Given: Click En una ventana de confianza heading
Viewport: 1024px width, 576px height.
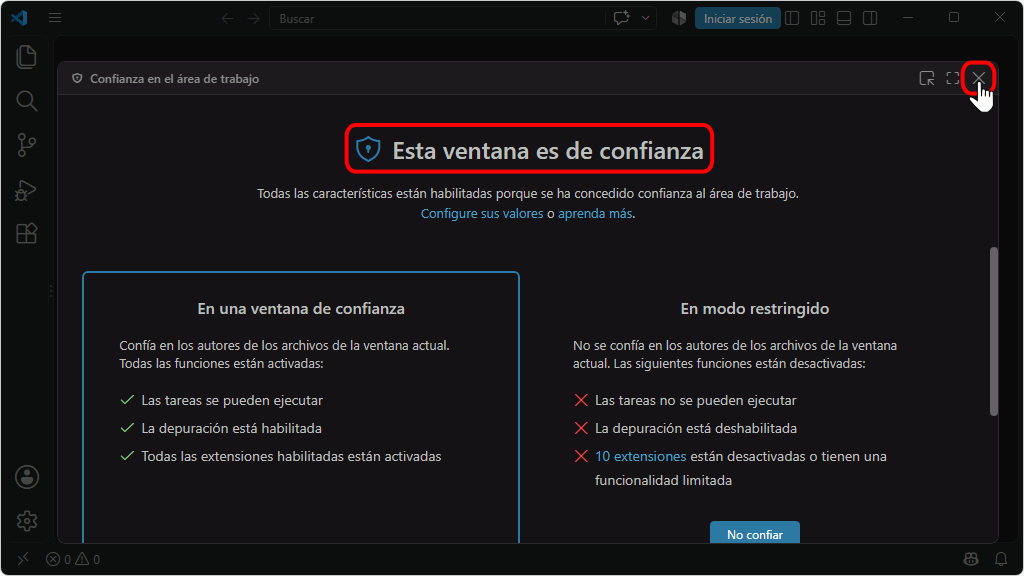Looking at the screenshot, I should click(x=301, y=308).
